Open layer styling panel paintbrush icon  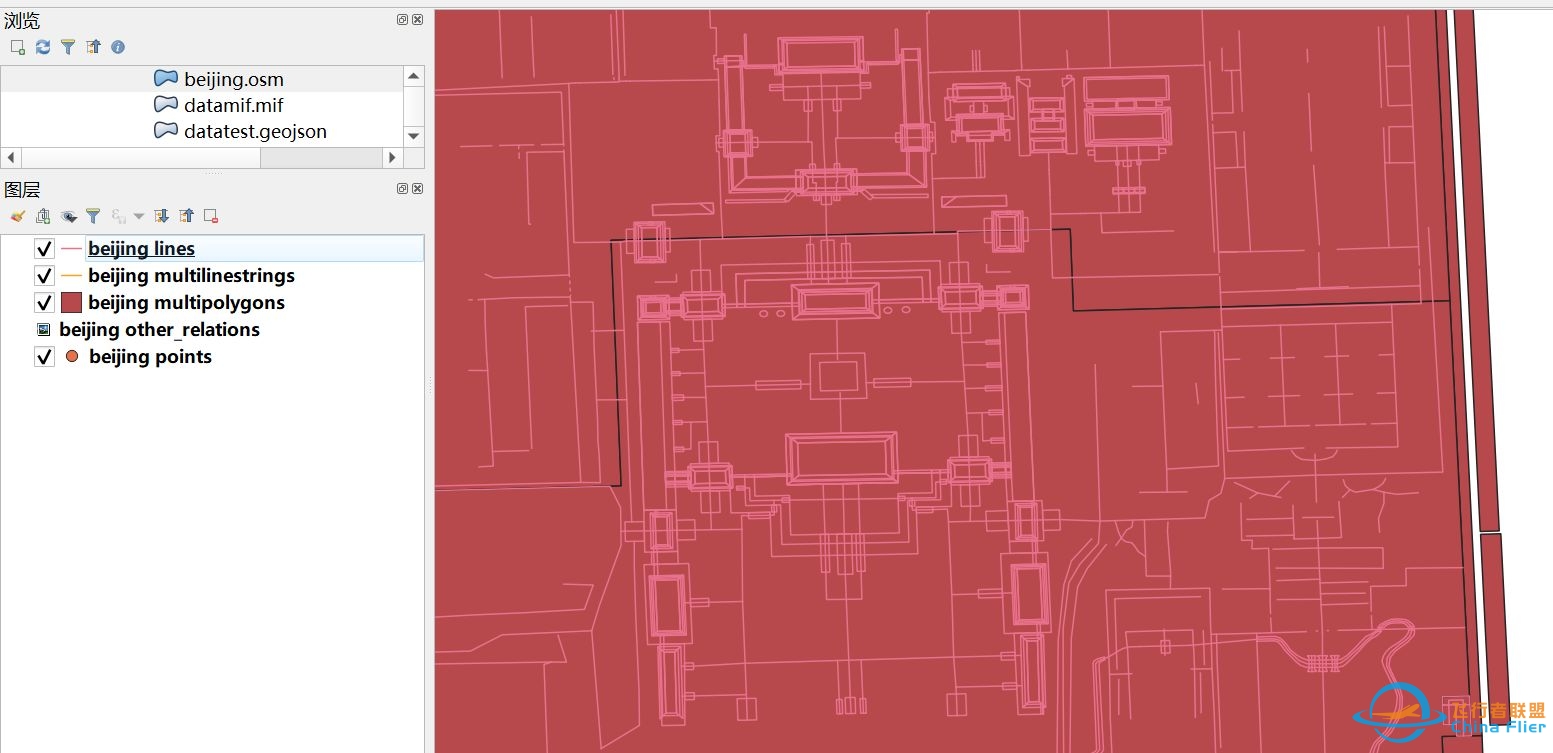(x=17, y=216)
